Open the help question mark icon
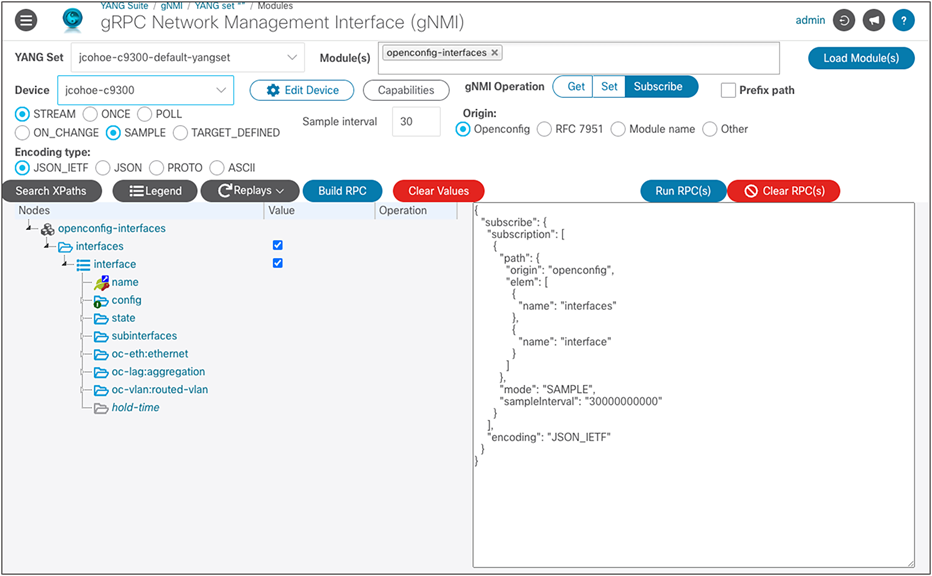932x576 pixels. 903,20
